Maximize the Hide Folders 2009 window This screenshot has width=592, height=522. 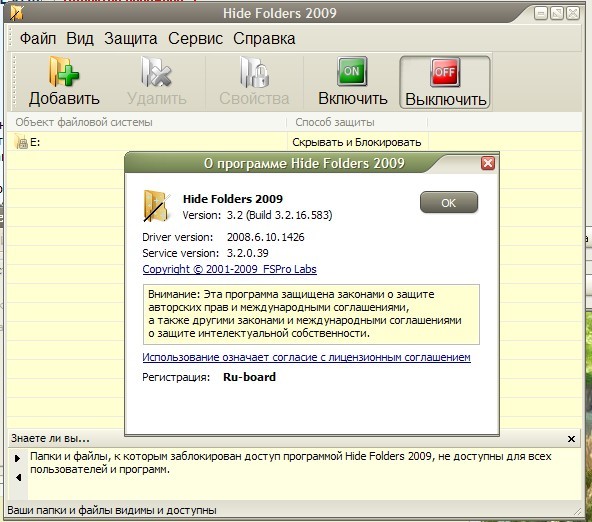pos(557,14)
